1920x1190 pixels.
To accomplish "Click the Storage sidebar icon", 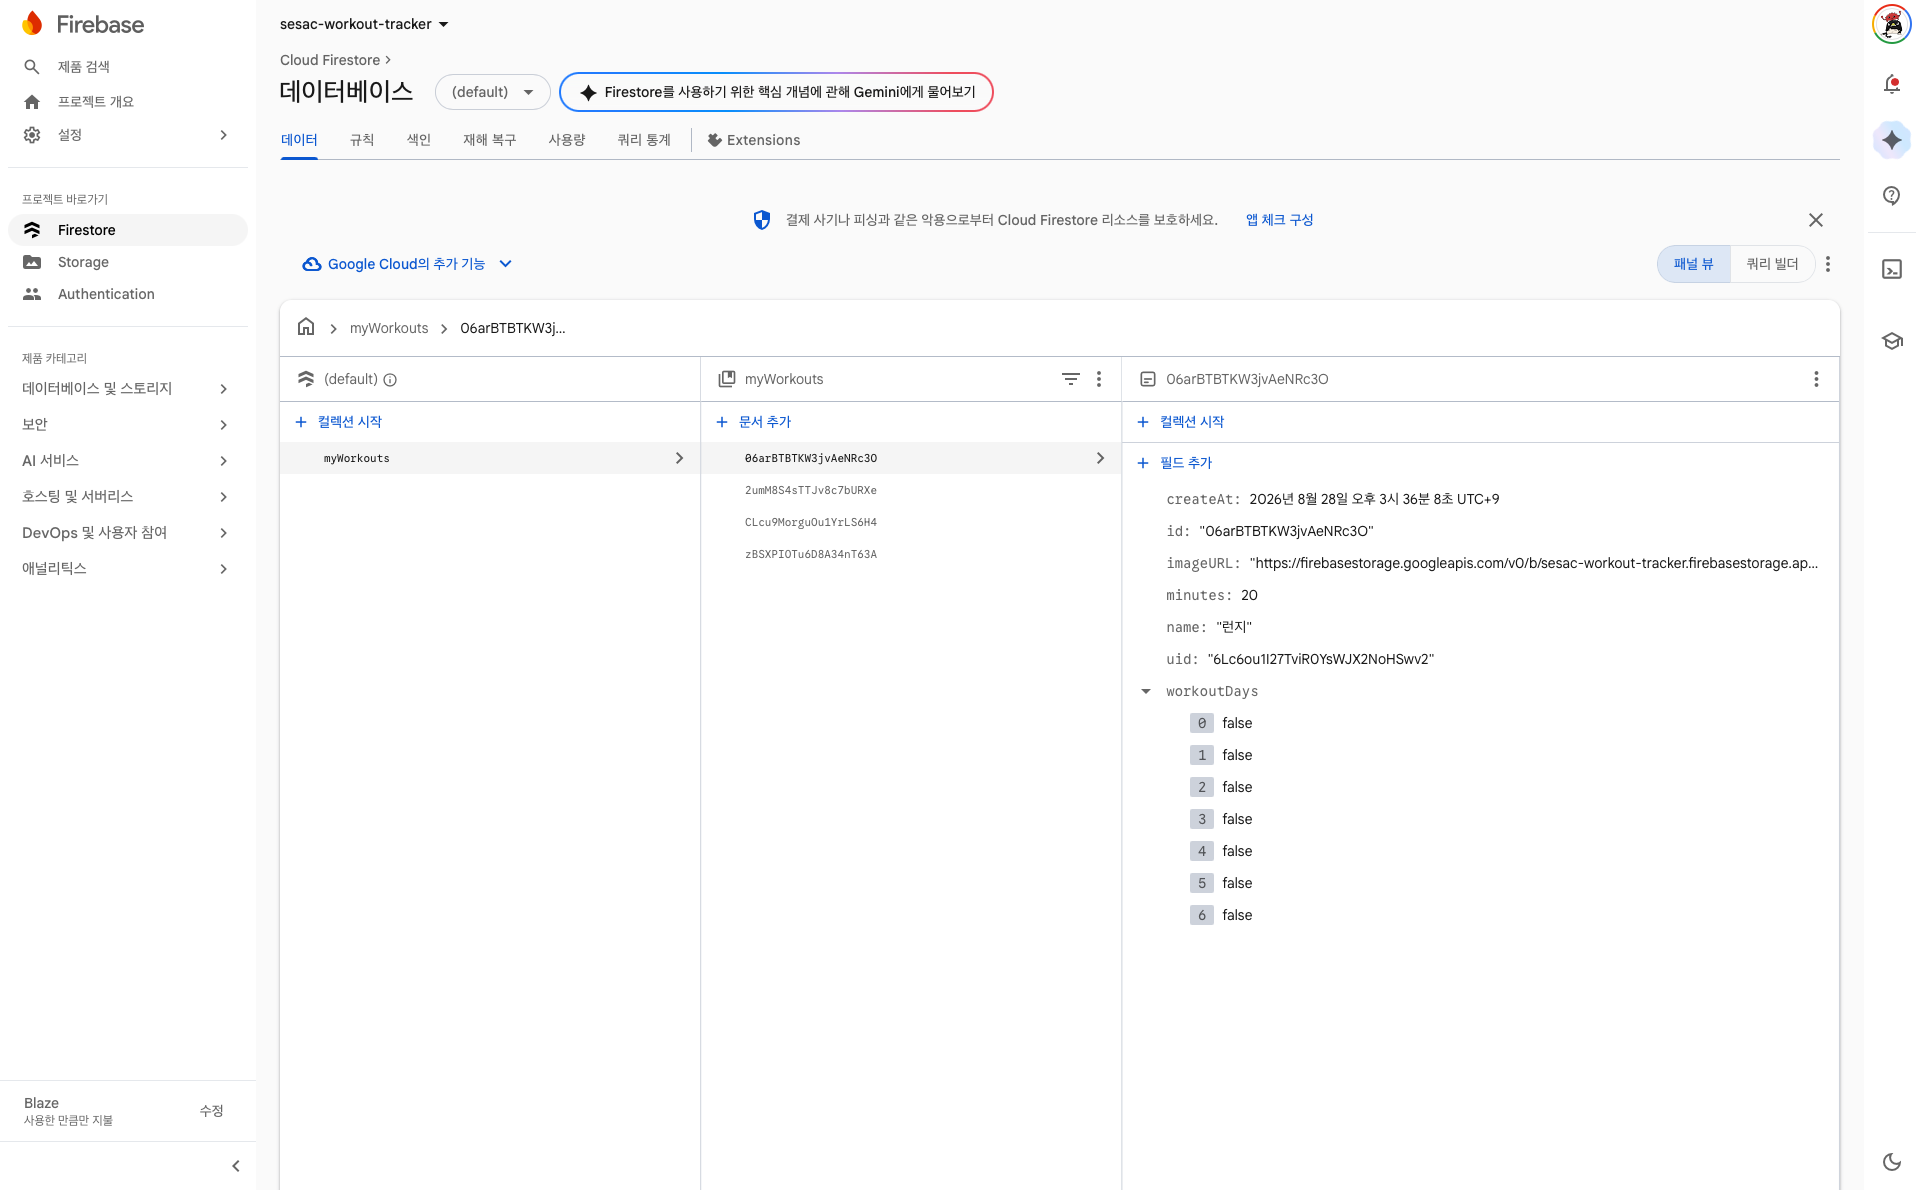I will (x=32, y=262).
